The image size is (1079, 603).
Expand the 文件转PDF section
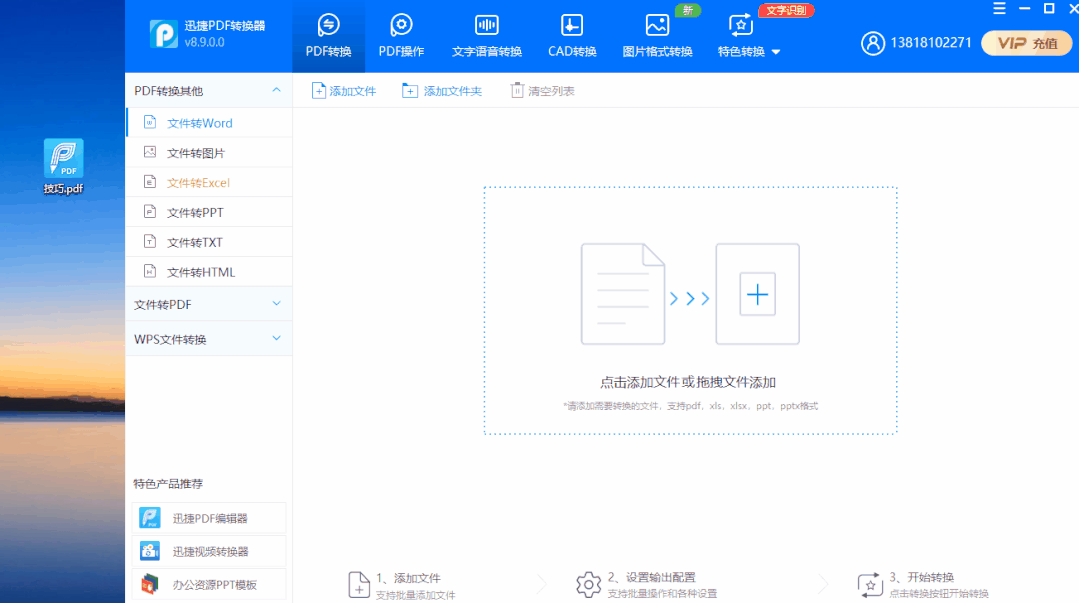[277, 304]
